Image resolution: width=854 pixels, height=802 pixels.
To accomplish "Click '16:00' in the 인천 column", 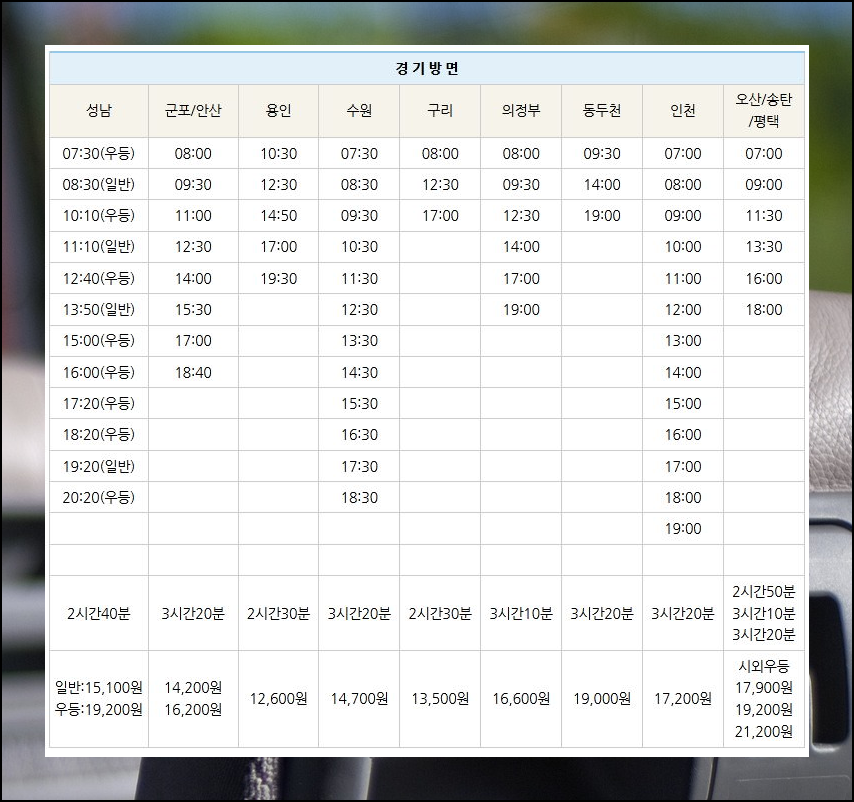I will (x=682, y=434).
